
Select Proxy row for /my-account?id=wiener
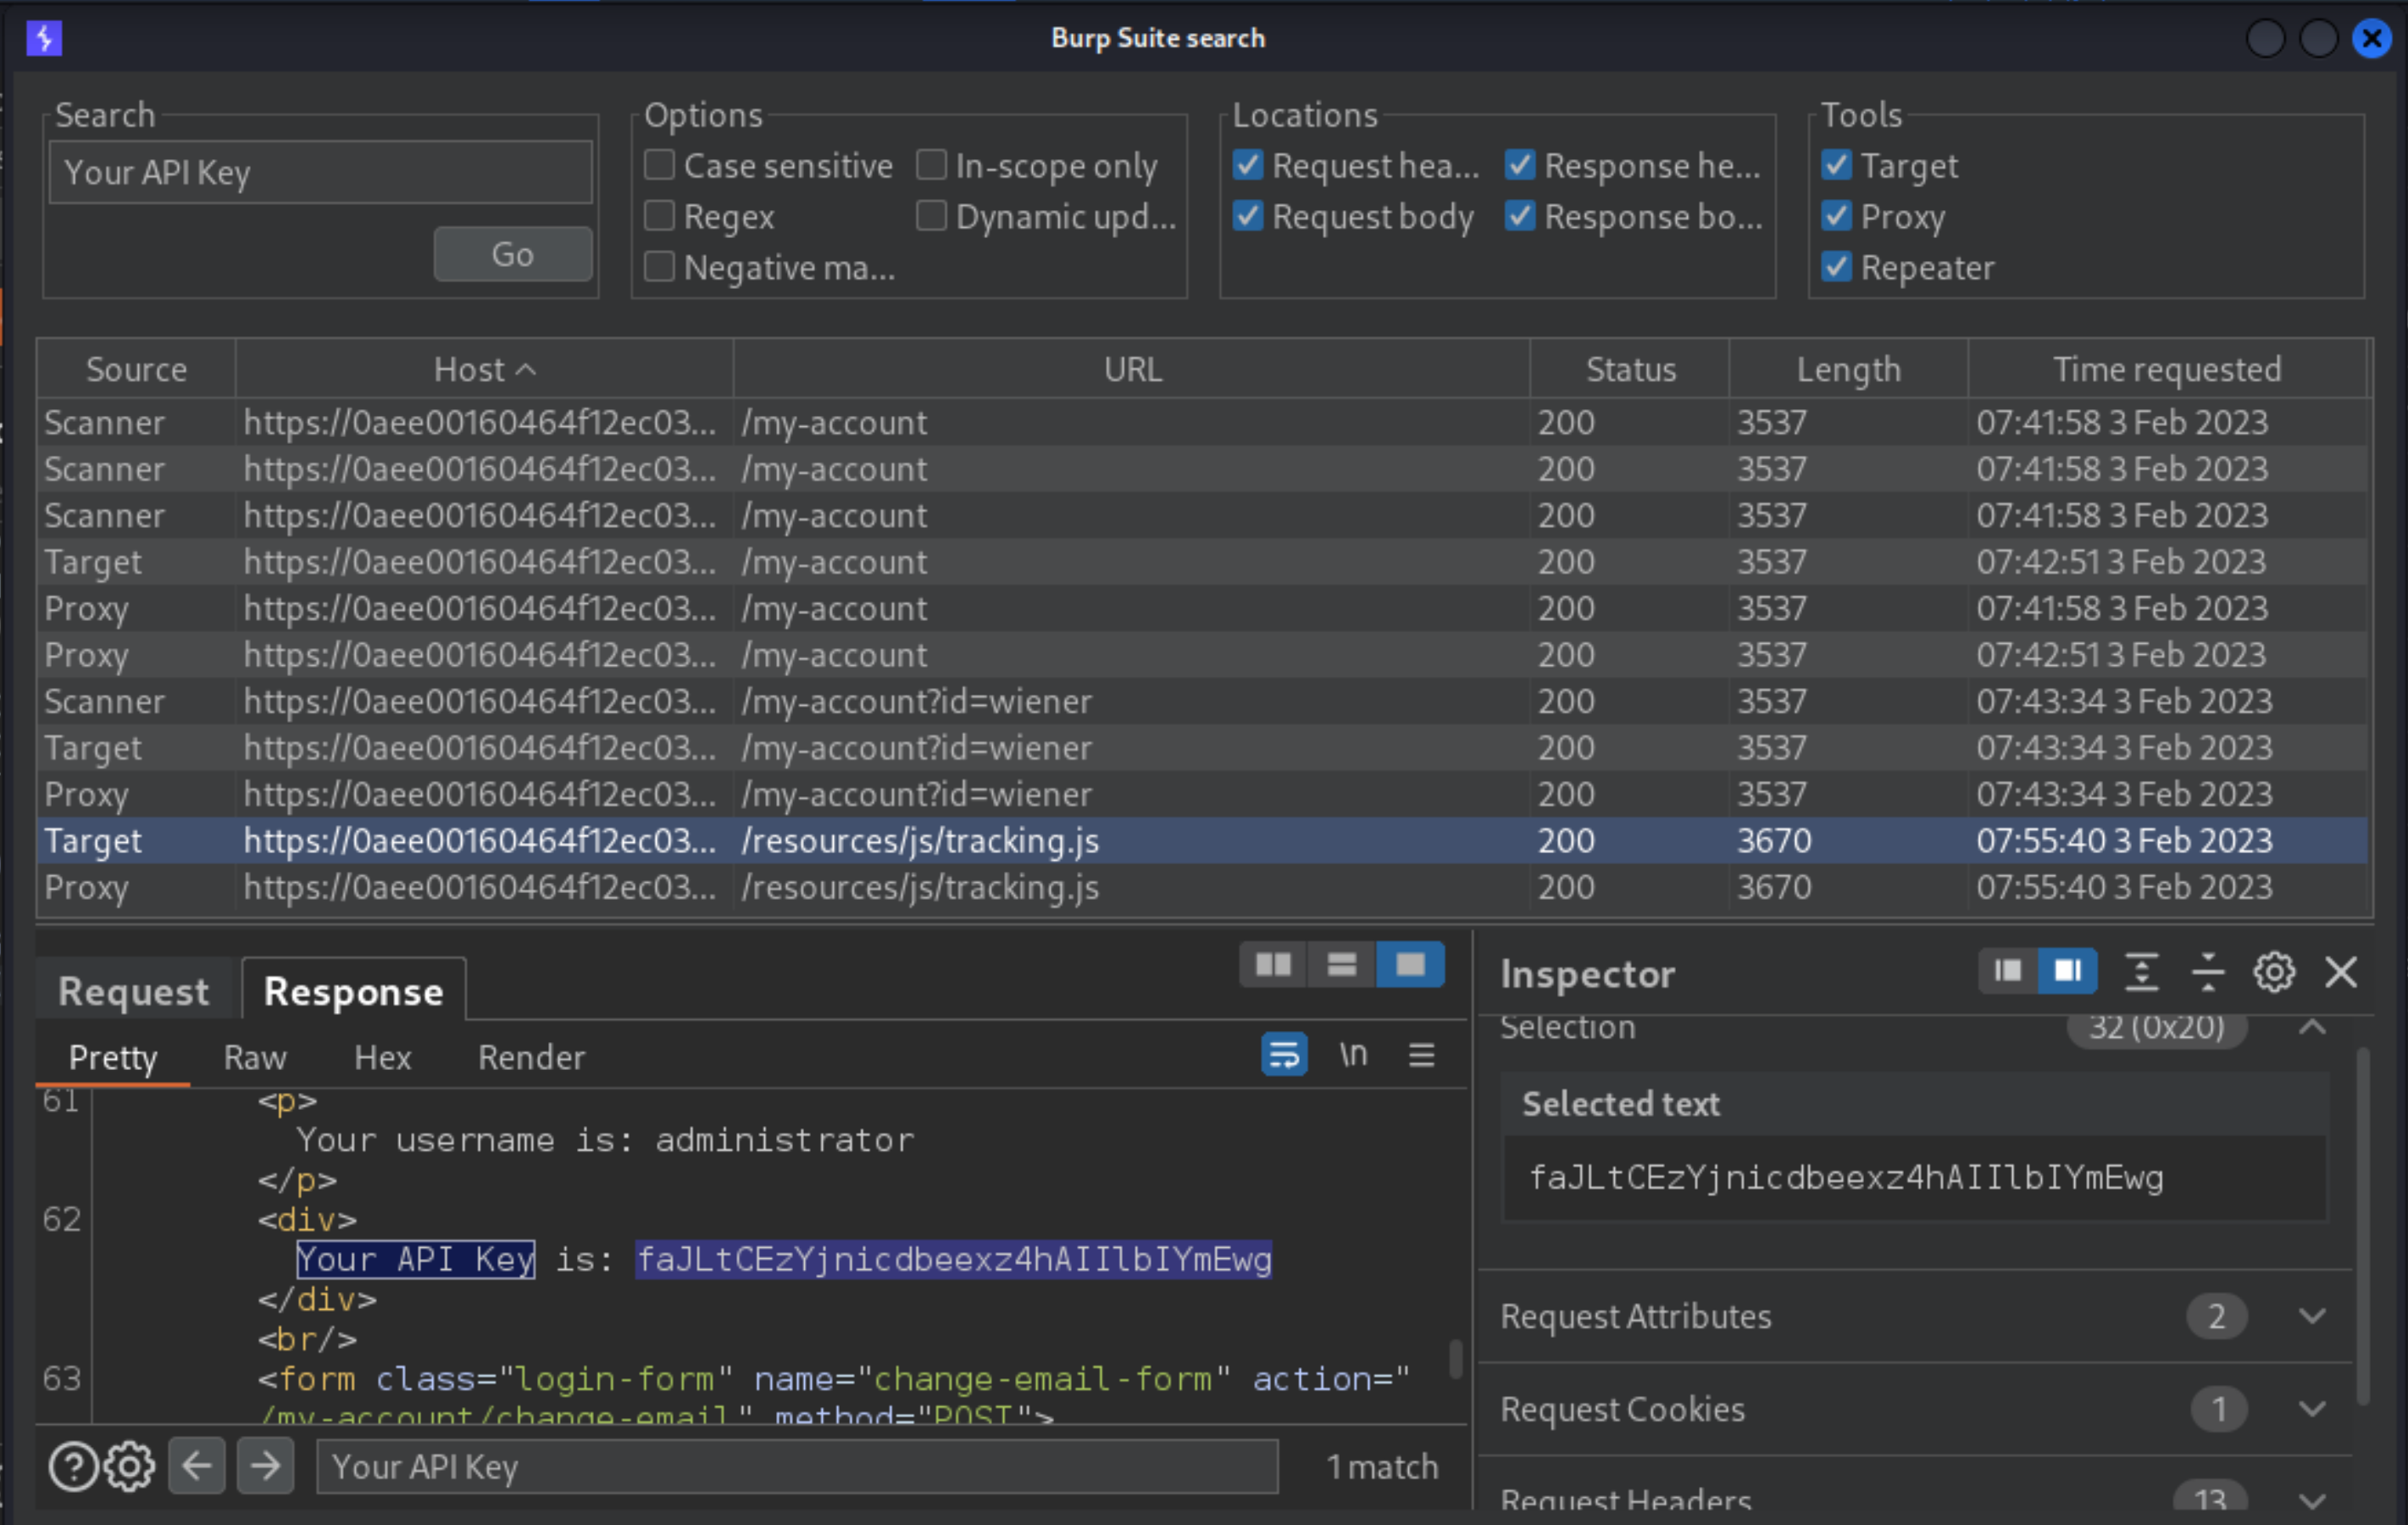[1204, 794]
